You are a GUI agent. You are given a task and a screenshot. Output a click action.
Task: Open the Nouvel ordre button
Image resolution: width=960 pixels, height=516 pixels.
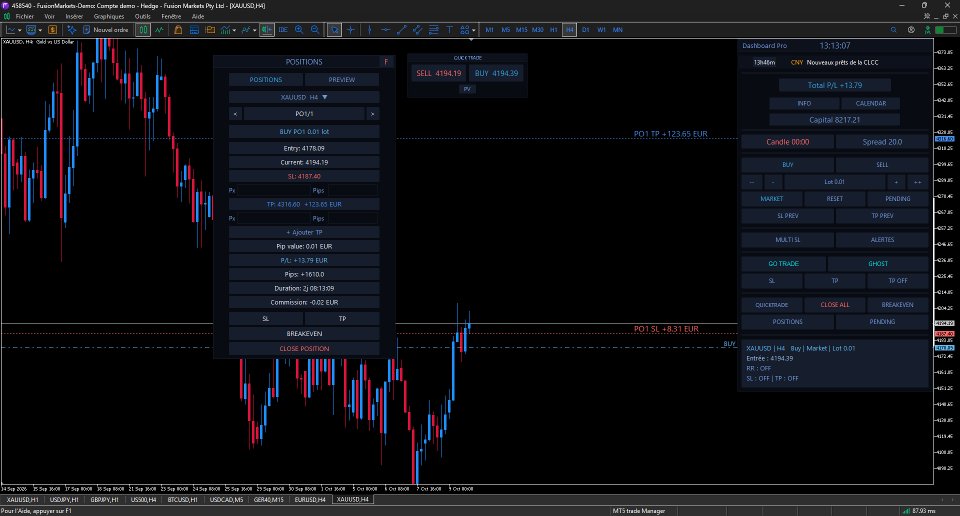pos(105,29)
